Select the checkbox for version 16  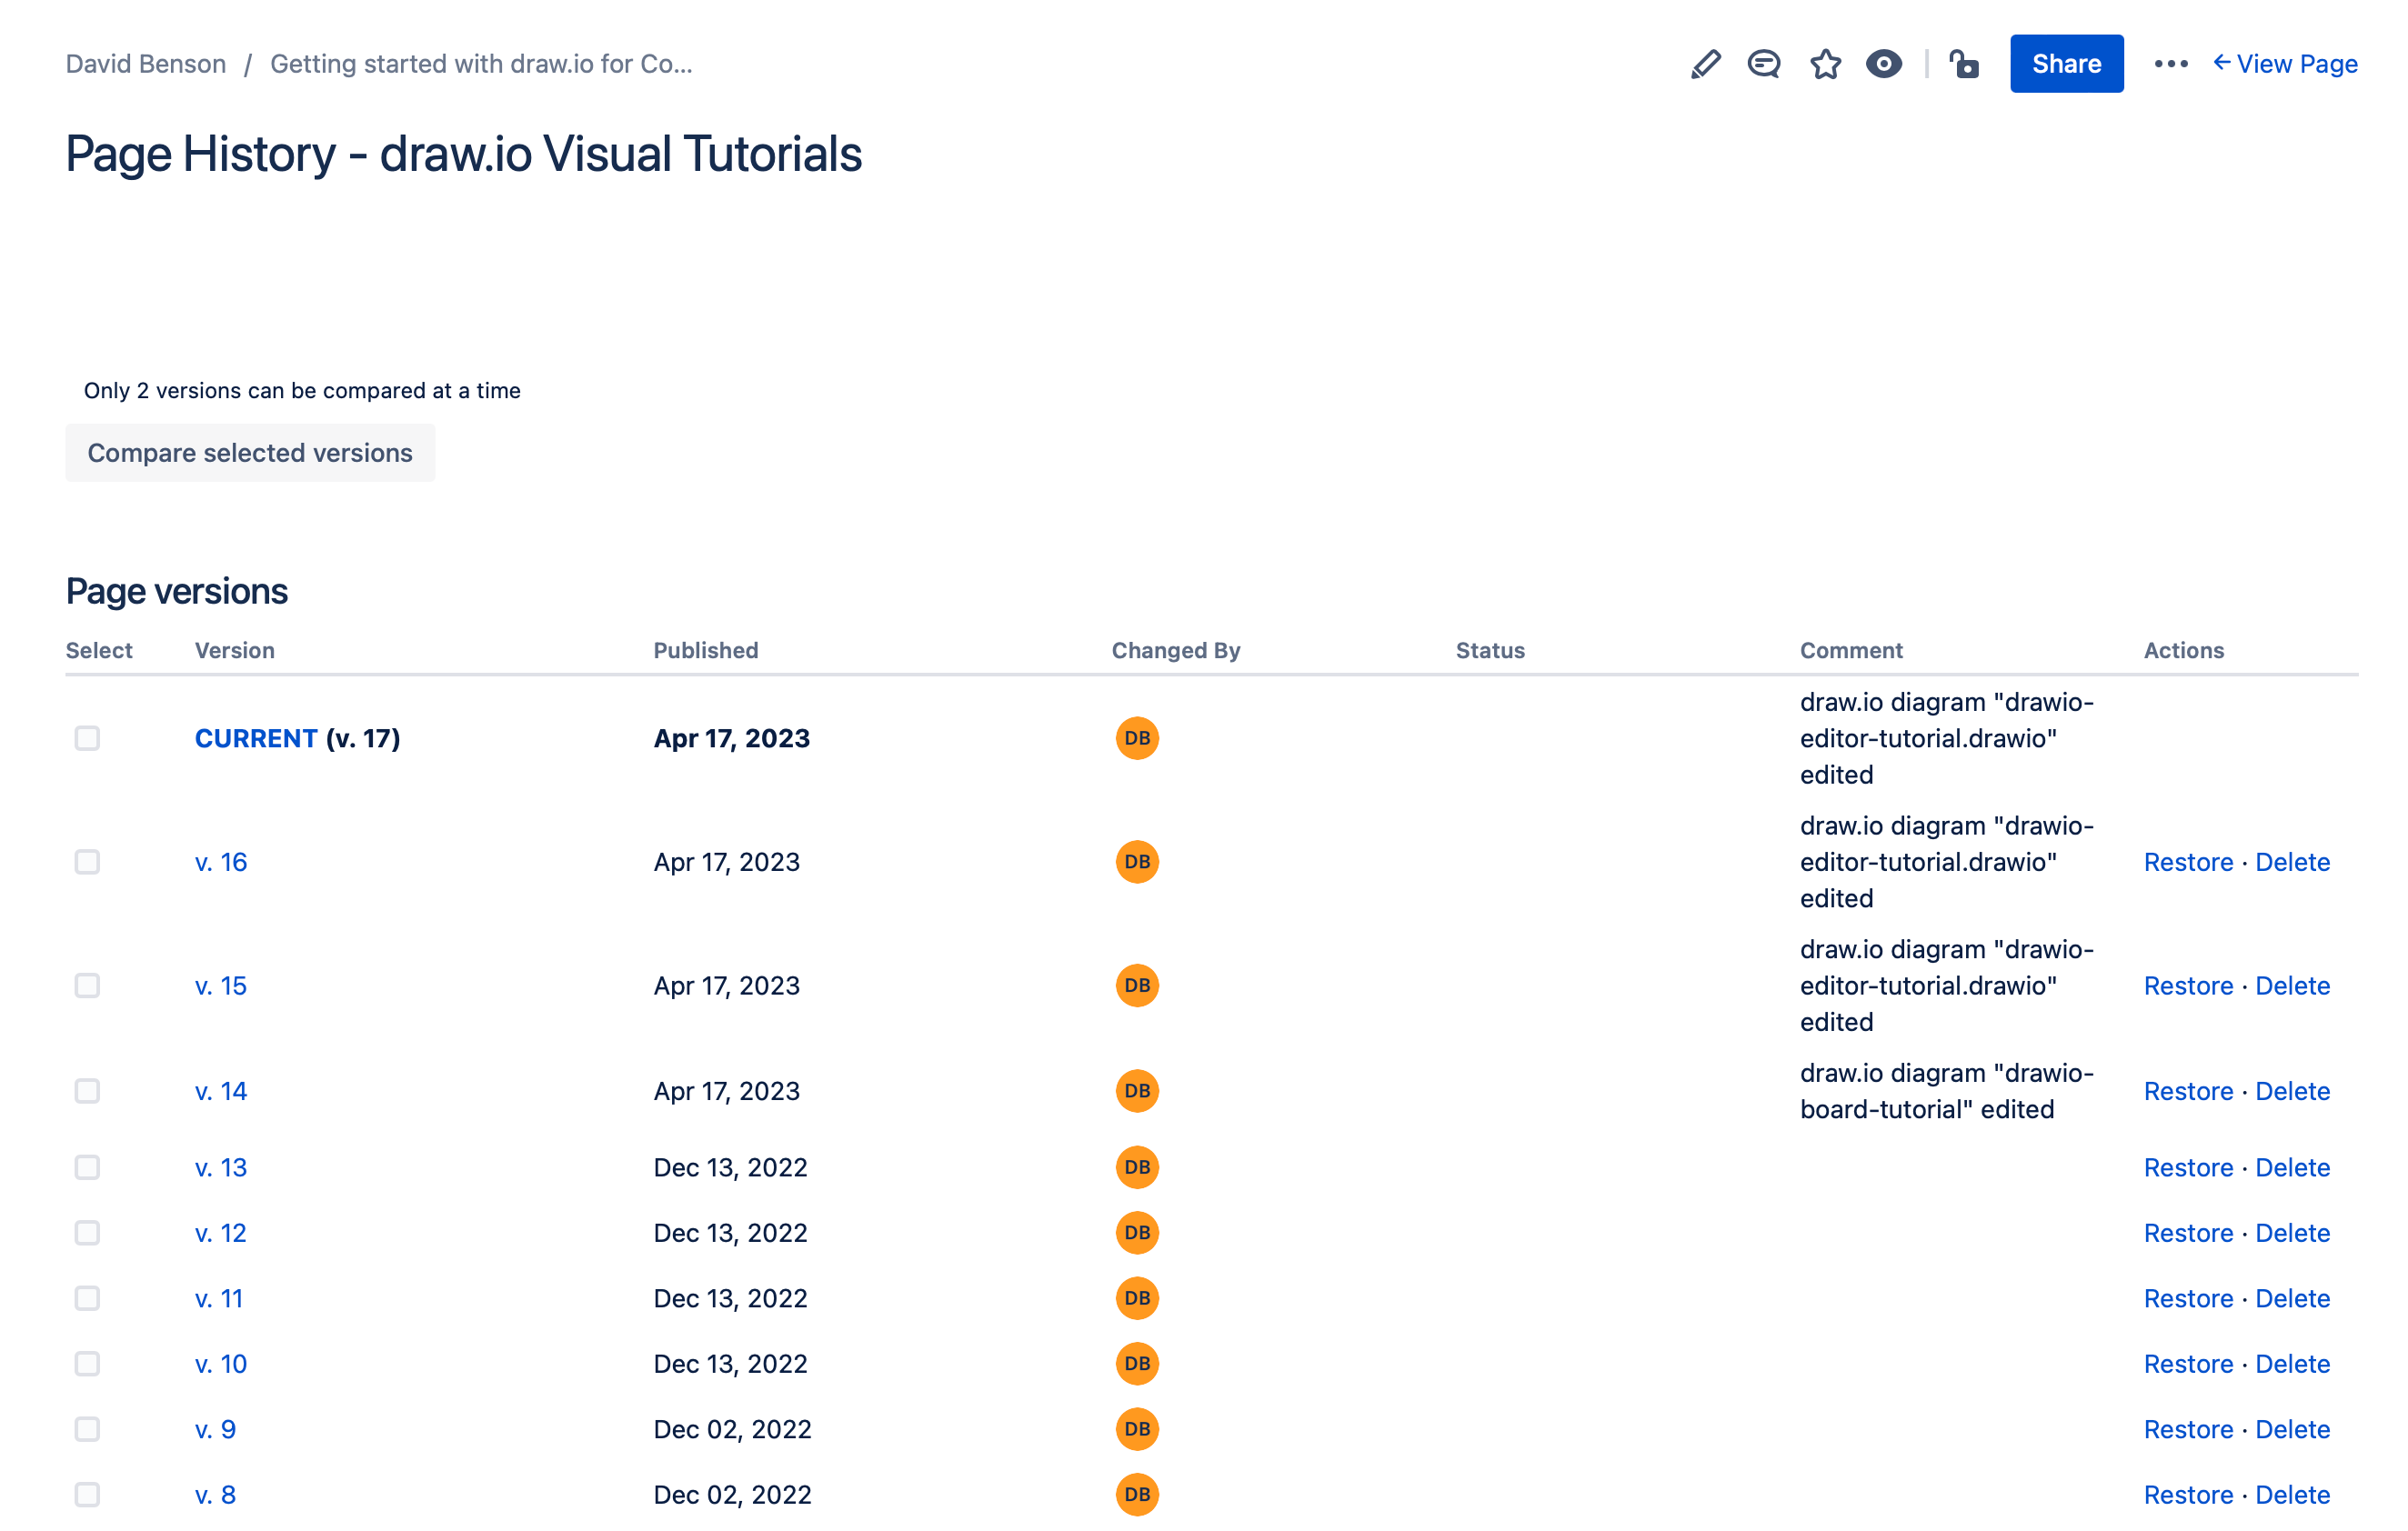[x=87, y=861]
